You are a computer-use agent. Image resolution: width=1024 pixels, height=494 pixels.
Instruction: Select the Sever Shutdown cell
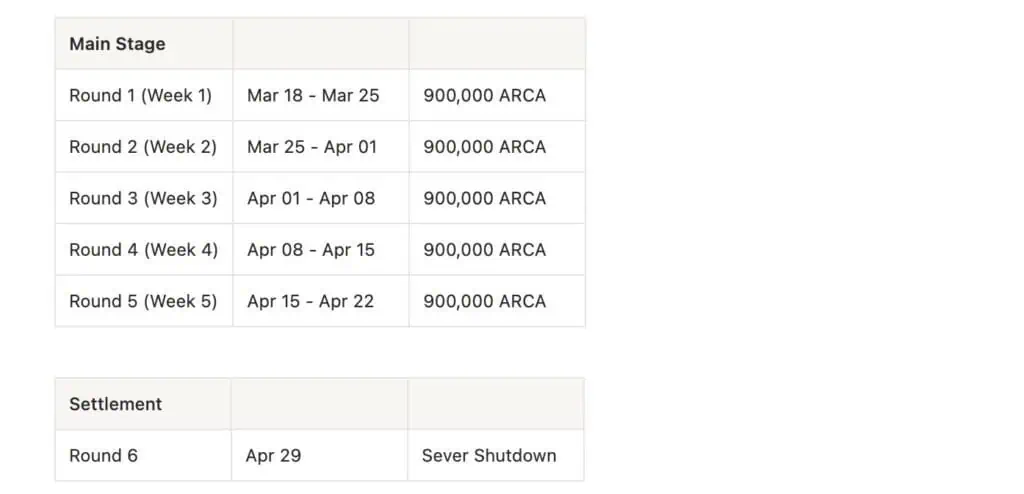point(489,456)
